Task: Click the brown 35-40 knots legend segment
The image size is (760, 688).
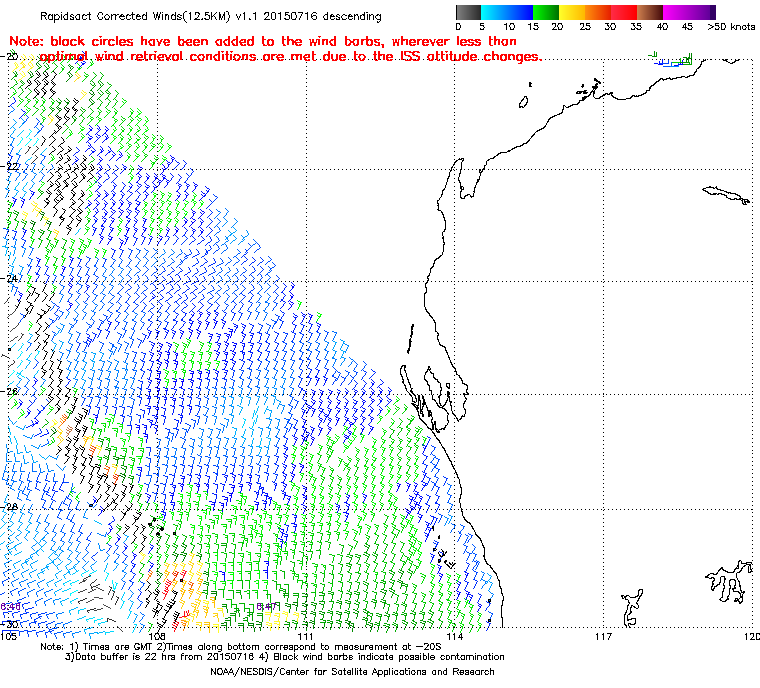Action: (650, 12)
